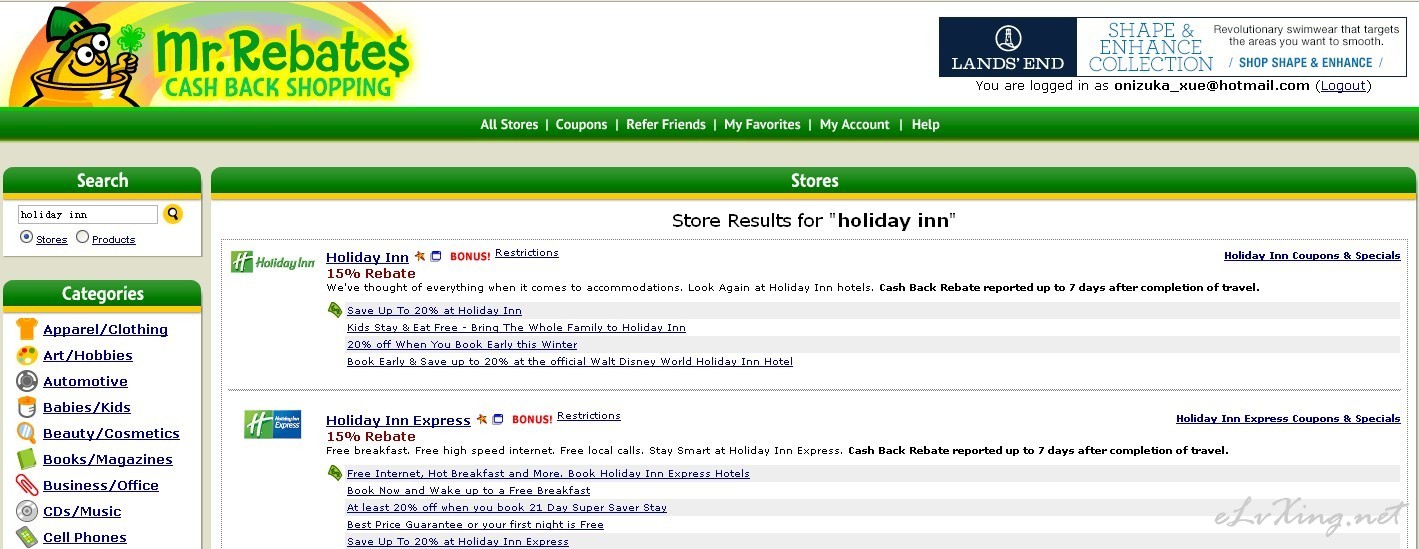Open the Coupons menu item
1419x549 pixels.
pyautogui.click(x=581, y=125)
